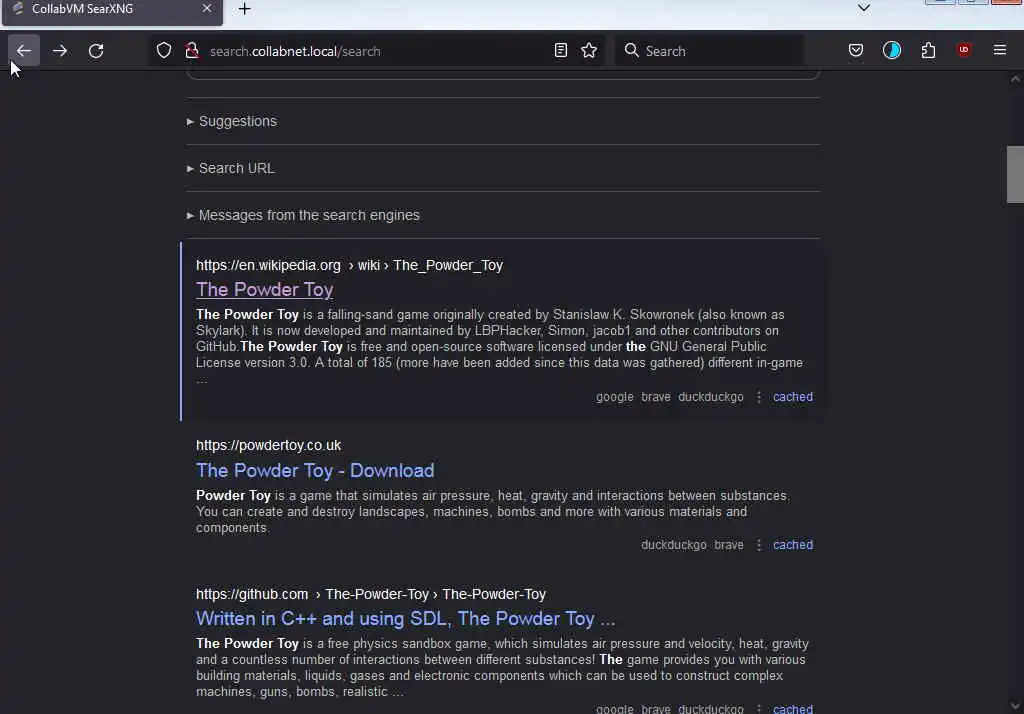Open three-dot menu on powdertoy.co.uk result
This screenshot has height=714, width=1024.
pos(758,545)
